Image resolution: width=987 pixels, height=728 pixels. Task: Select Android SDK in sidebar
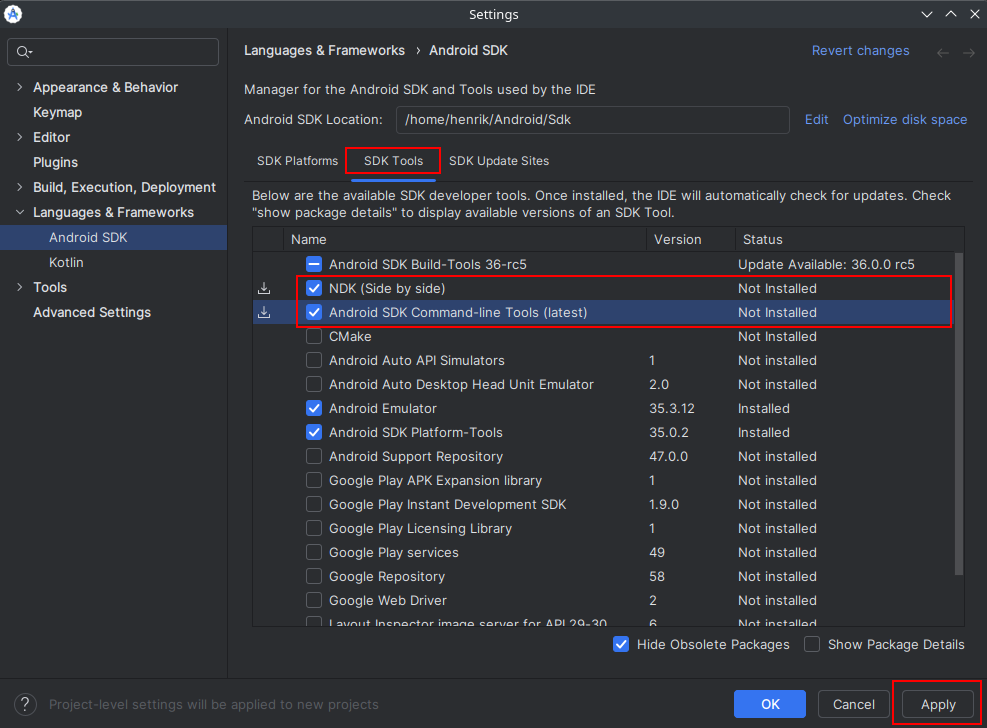(113, 237)
